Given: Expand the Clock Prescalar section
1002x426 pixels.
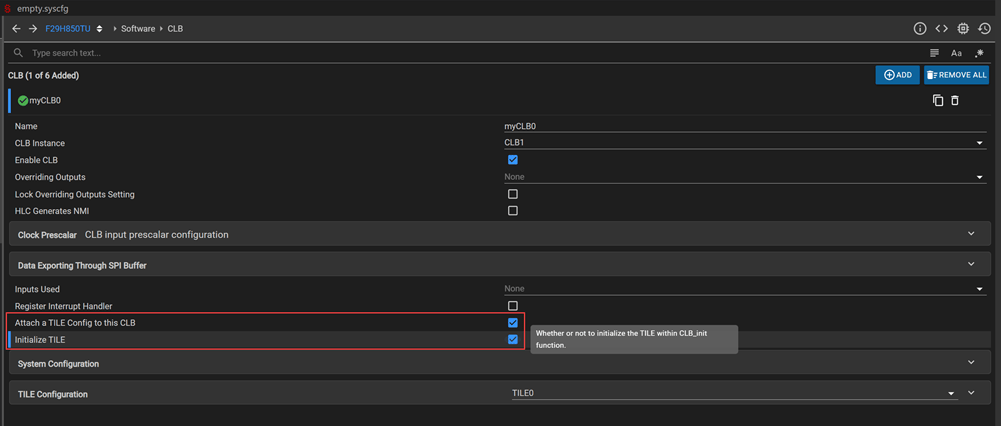Looking at the screenshot, I should (x=500, y=234).
